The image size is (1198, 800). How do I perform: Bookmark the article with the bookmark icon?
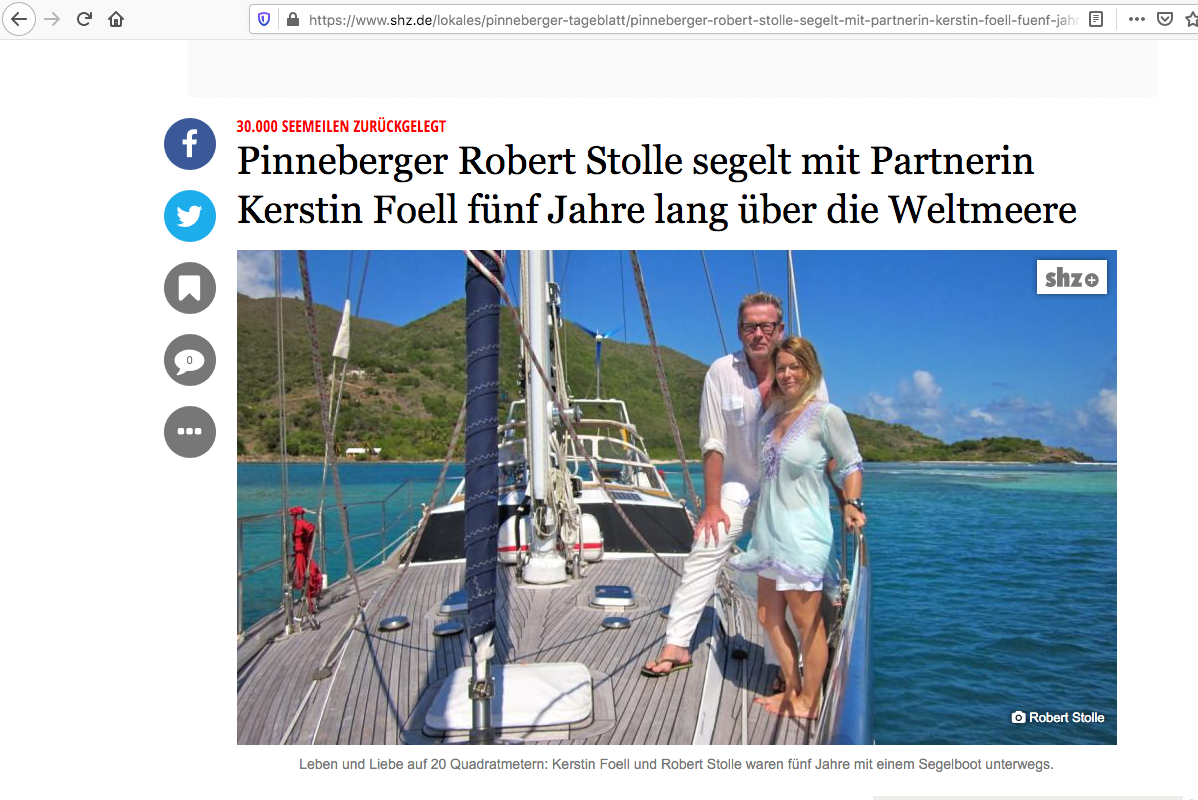(189, 288)
